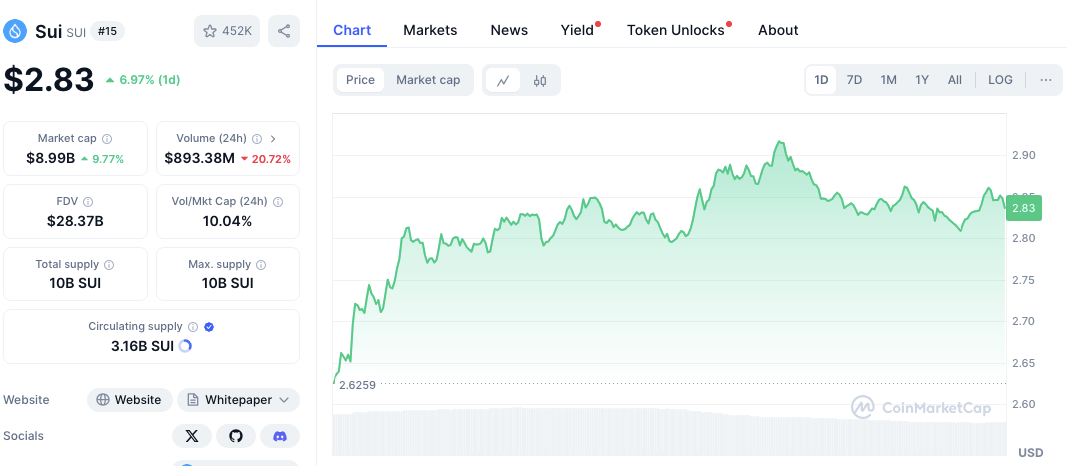Set chart range to All
This screenshot has width=1067, height=466.
tap(955, 80)
